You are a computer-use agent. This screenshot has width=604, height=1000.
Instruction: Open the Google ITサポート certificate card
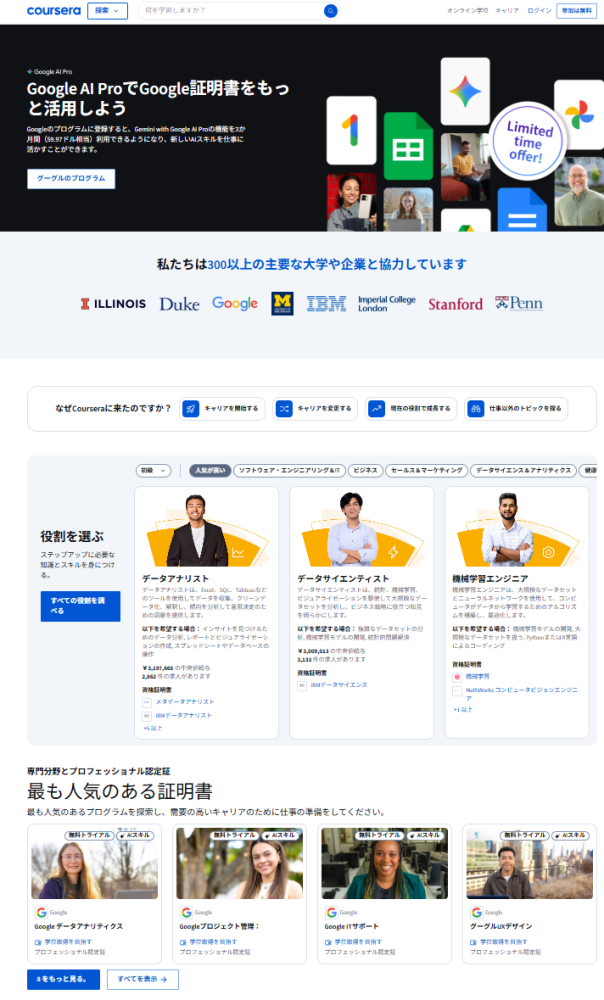tap(385, 893)
